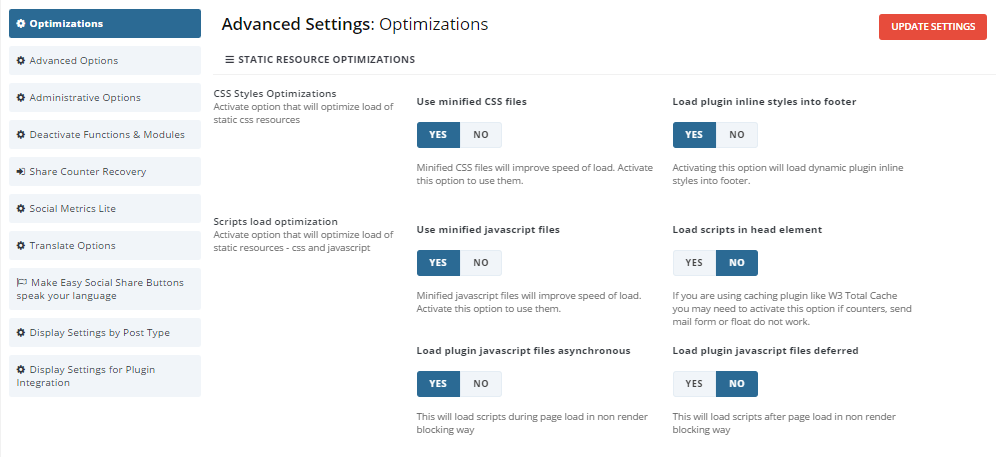Open the Share Counter Recovery settings
Viewport: 1000px width, 457px height.
87,172
